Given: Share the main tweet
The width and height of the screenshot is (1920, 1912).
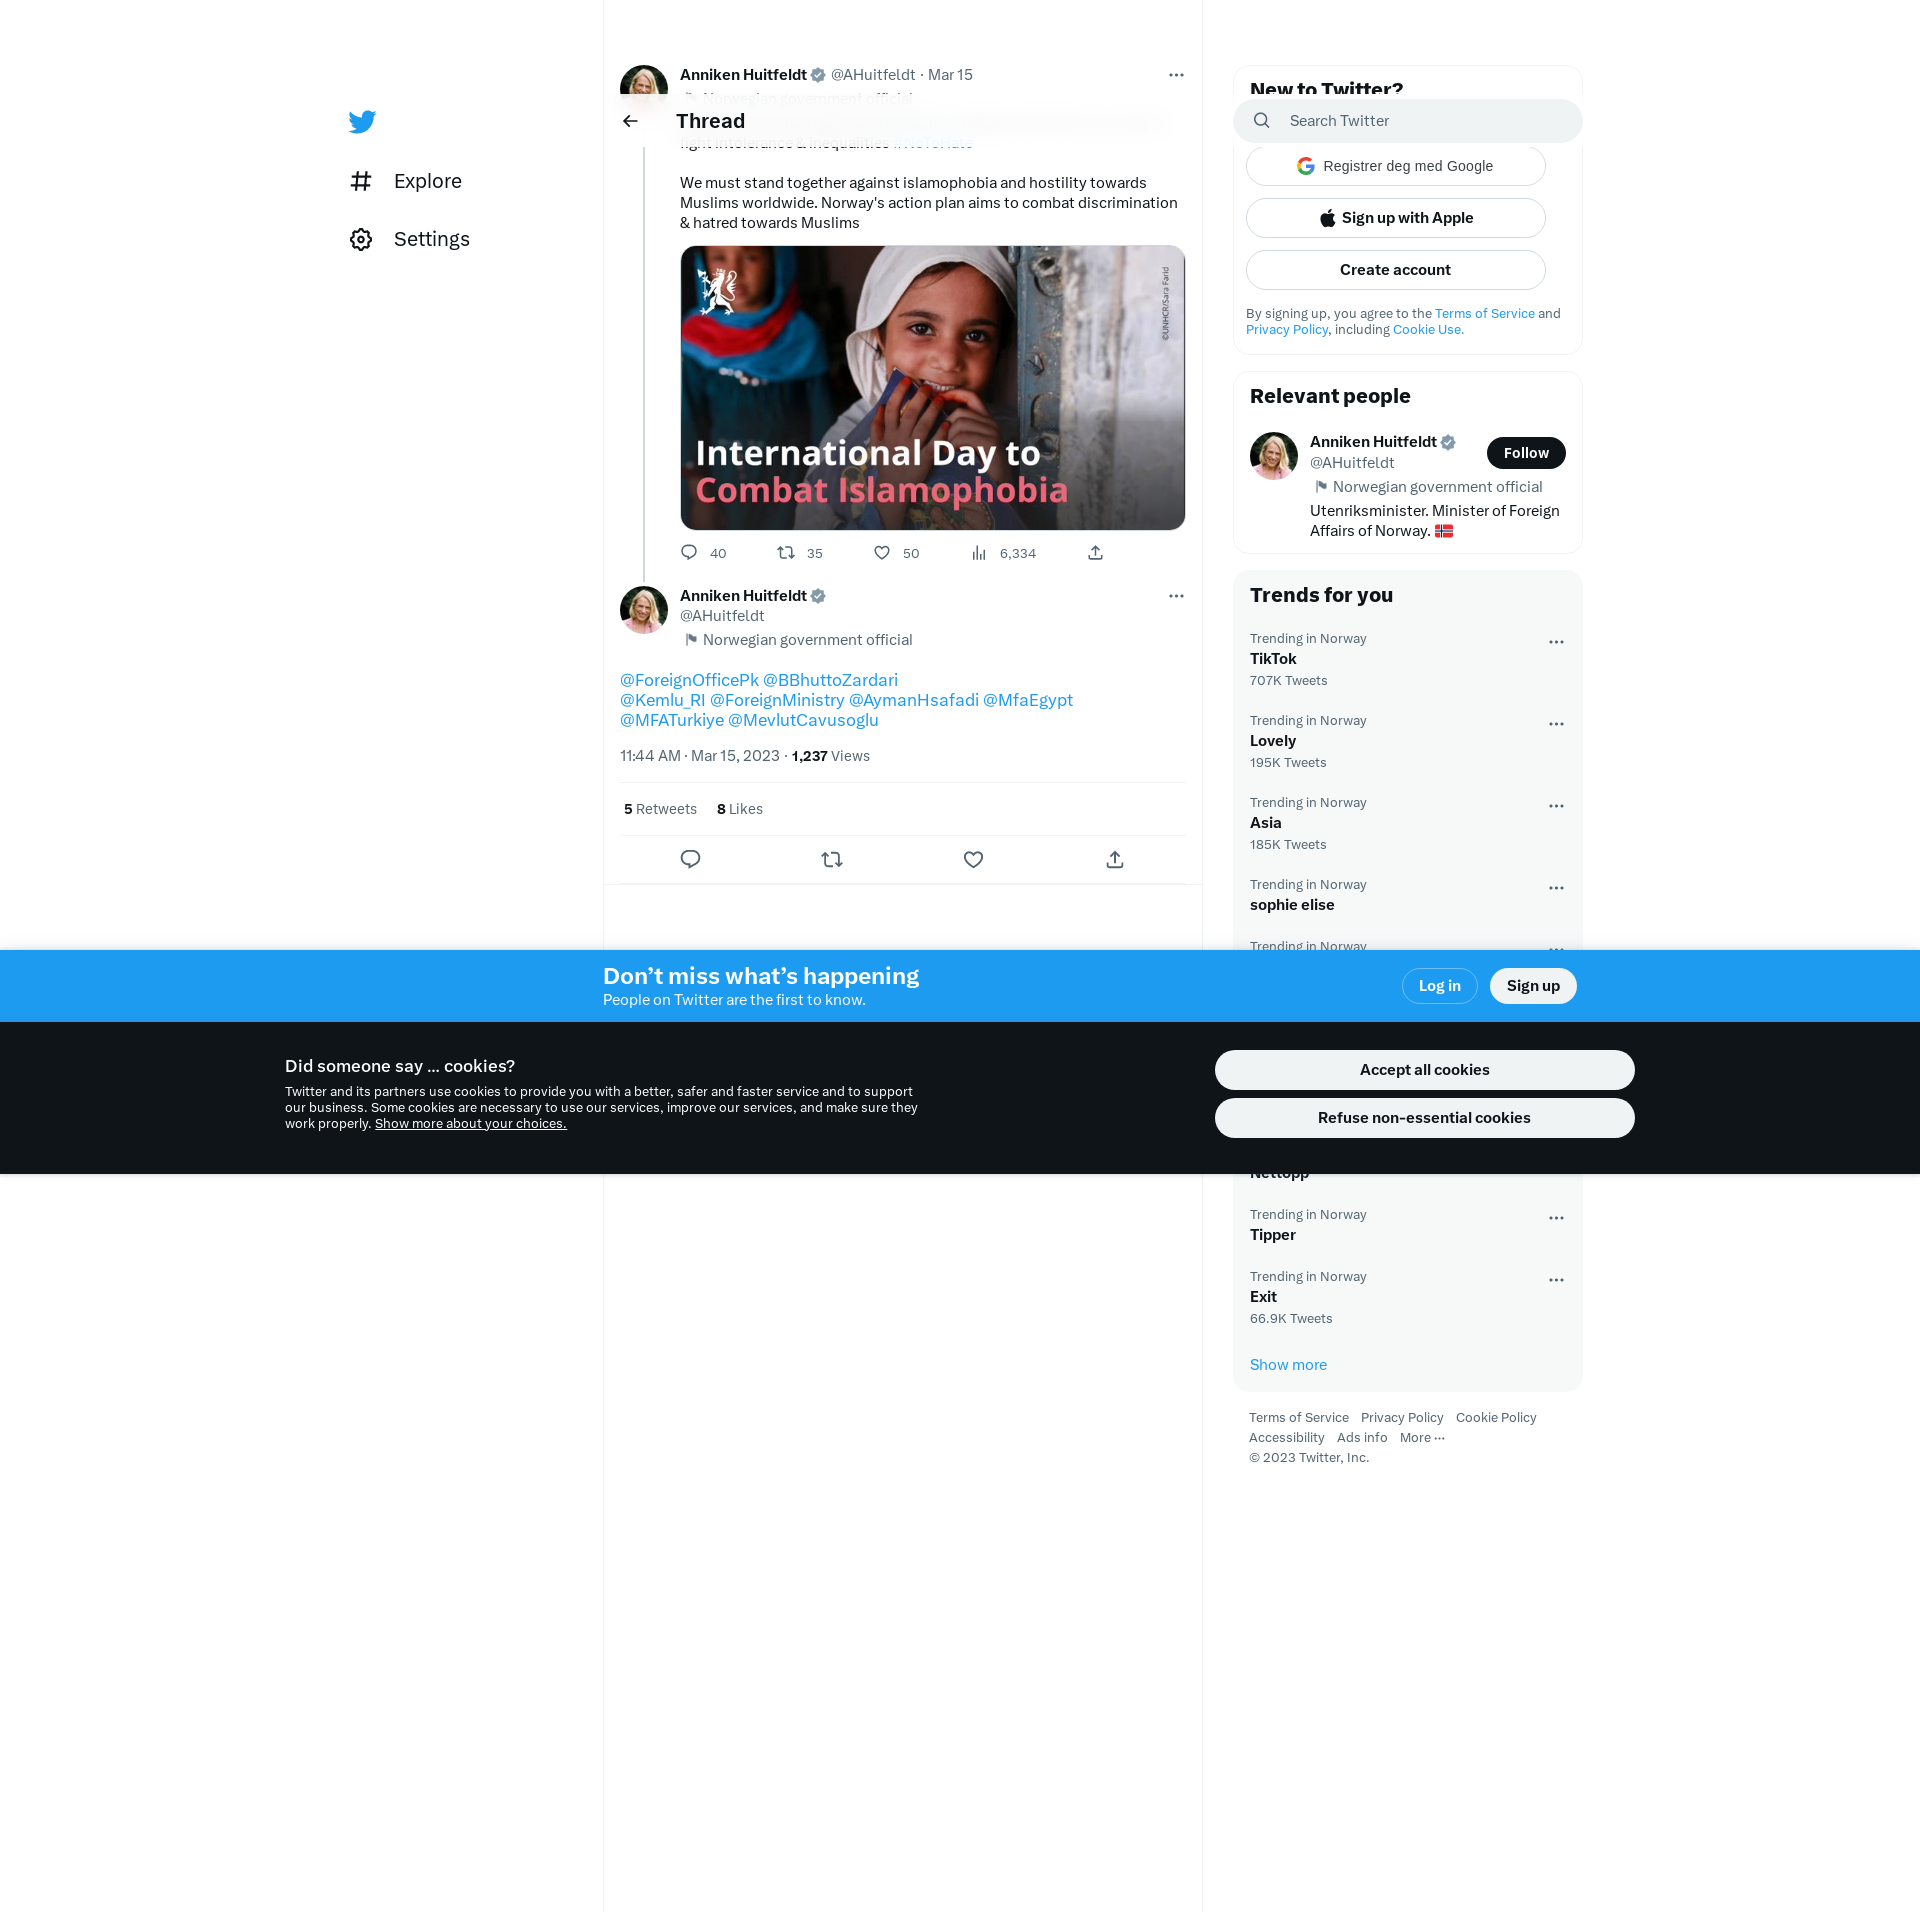Looking at the screenshot, I should coord(1115,860).
